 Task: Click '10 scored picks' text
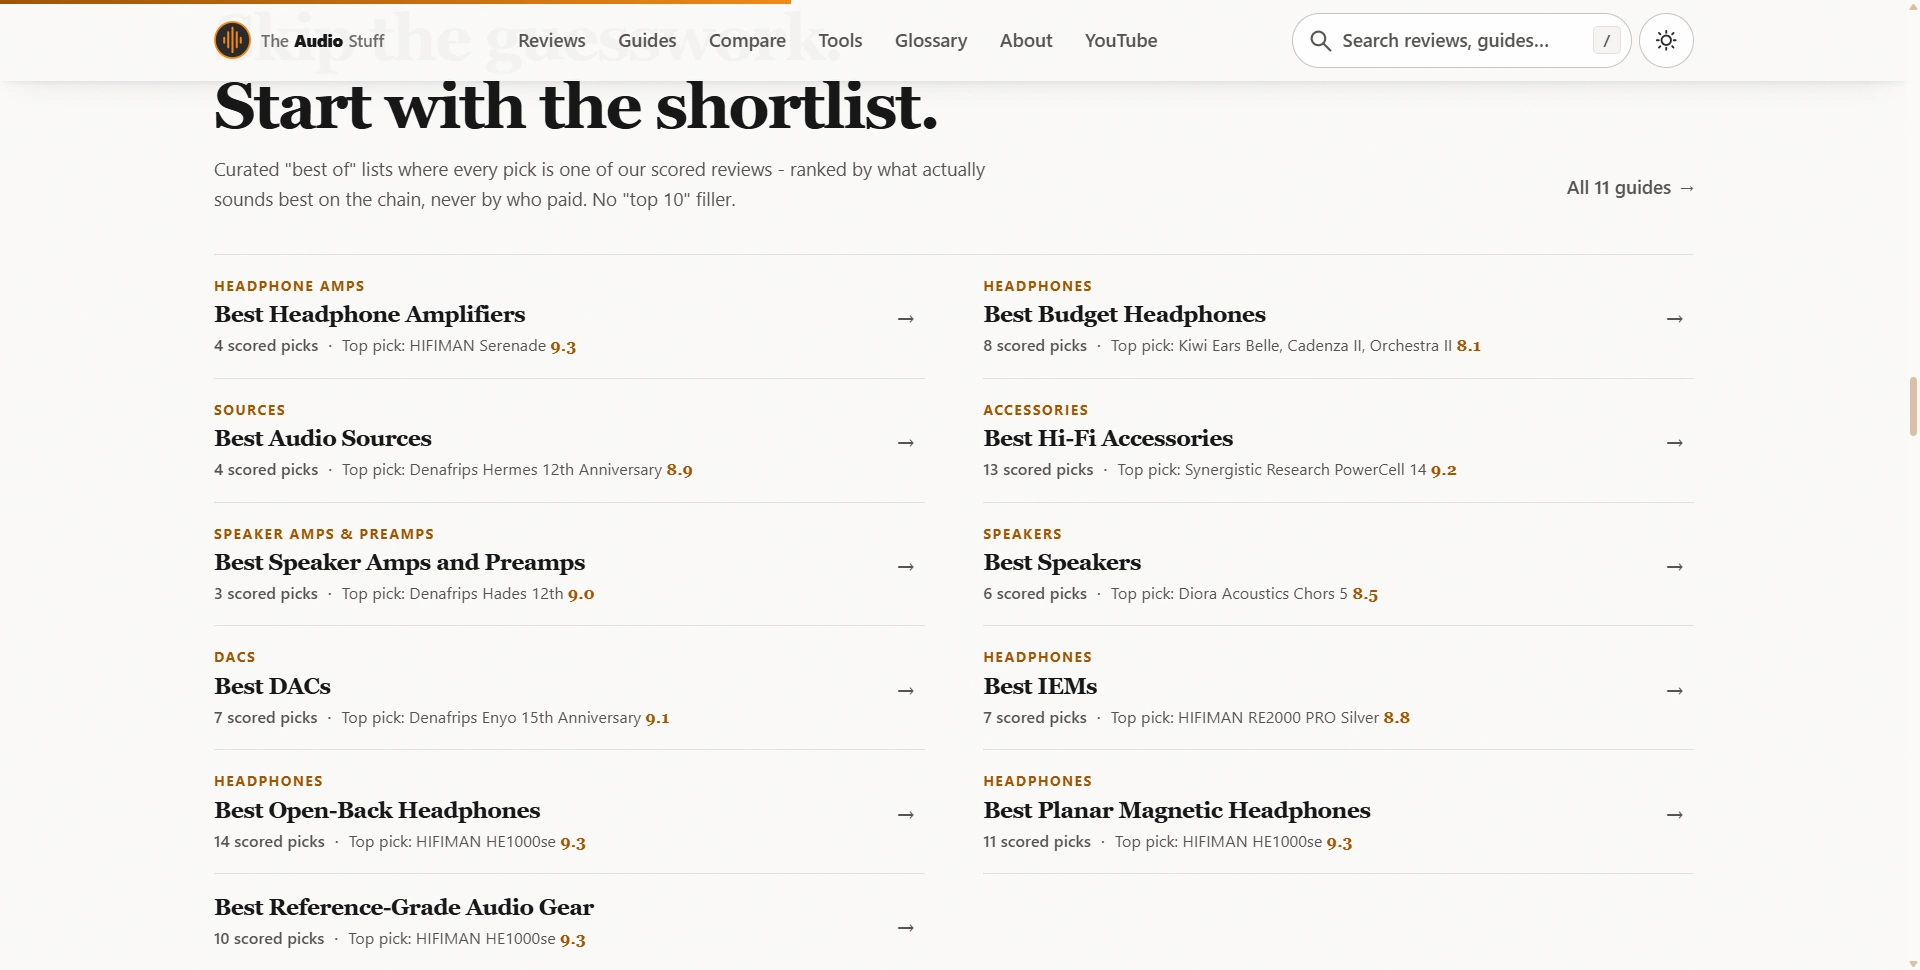269,938
